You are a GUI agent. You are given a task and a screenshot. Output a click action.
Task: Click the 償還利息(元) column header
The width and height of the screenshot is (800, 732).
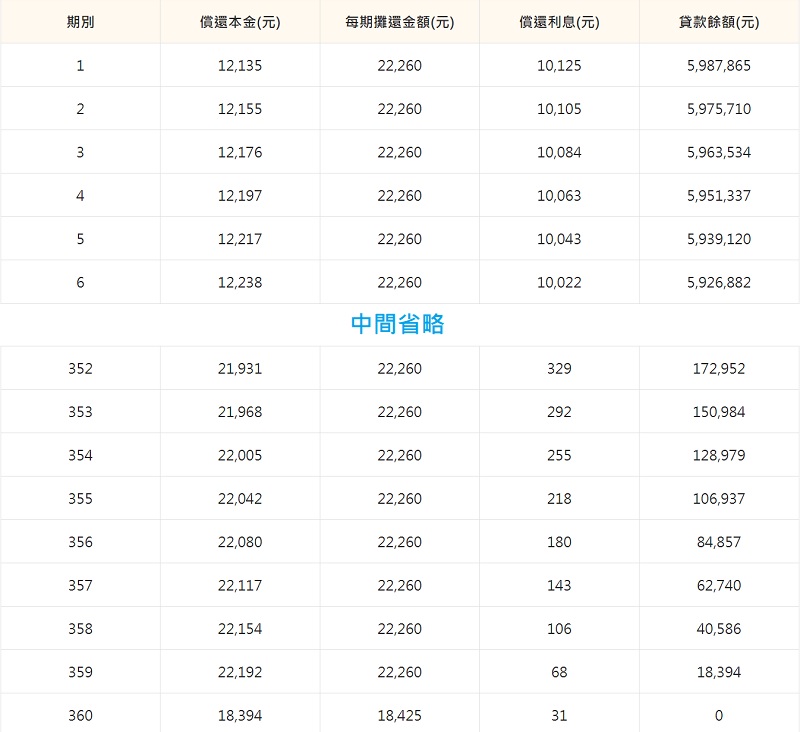pyautogui.click(x=559, y=22)
